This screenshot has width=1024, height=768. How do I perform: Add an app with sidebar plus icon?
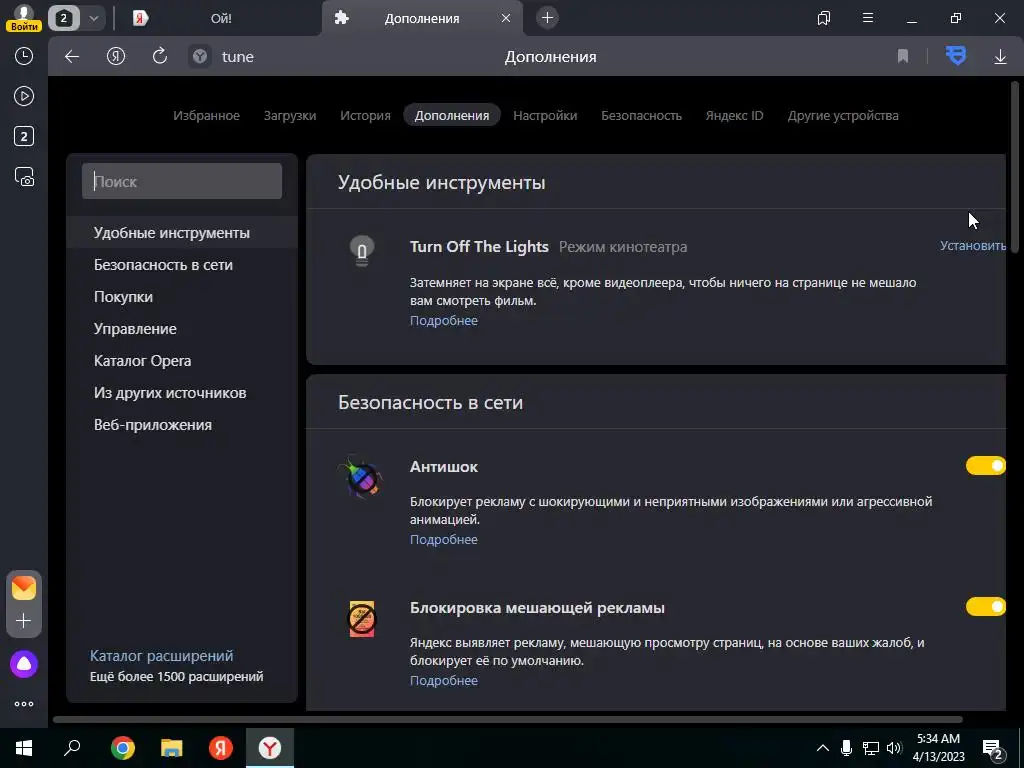(x=24, y=620)
